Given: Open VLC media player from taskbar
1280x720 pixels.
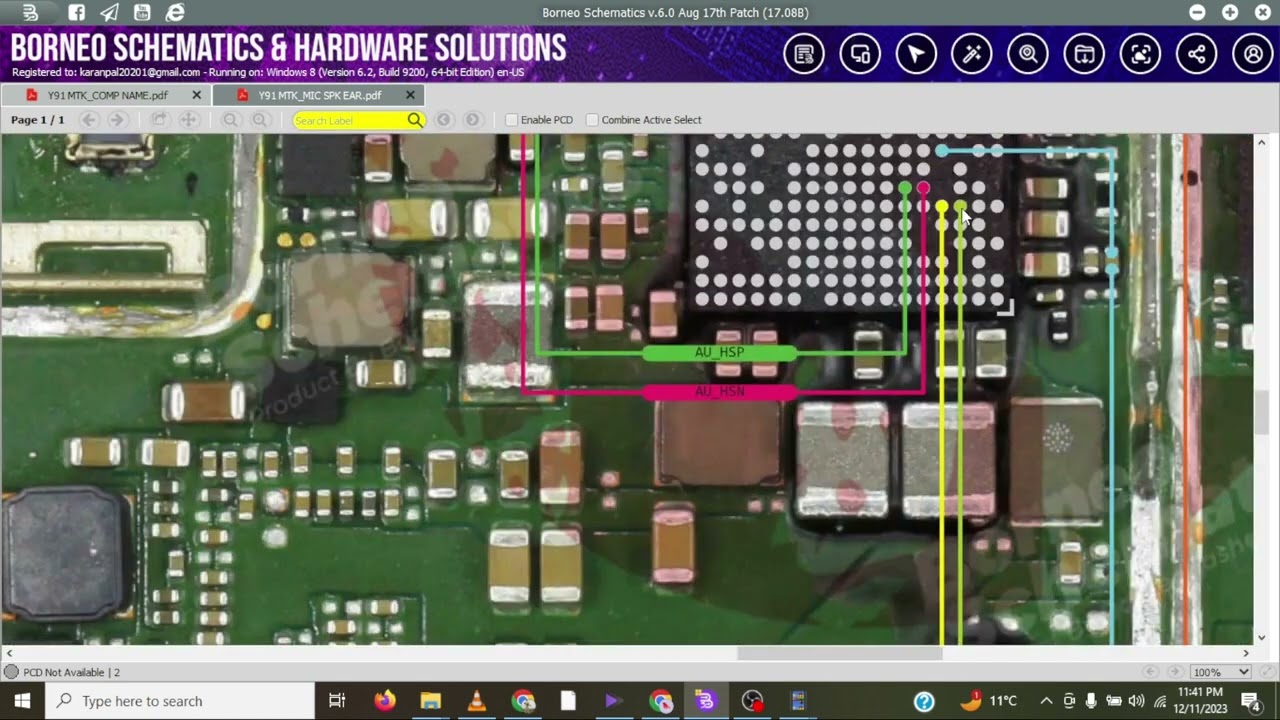Looking at the screenshot, I should (x=477, y=701).
